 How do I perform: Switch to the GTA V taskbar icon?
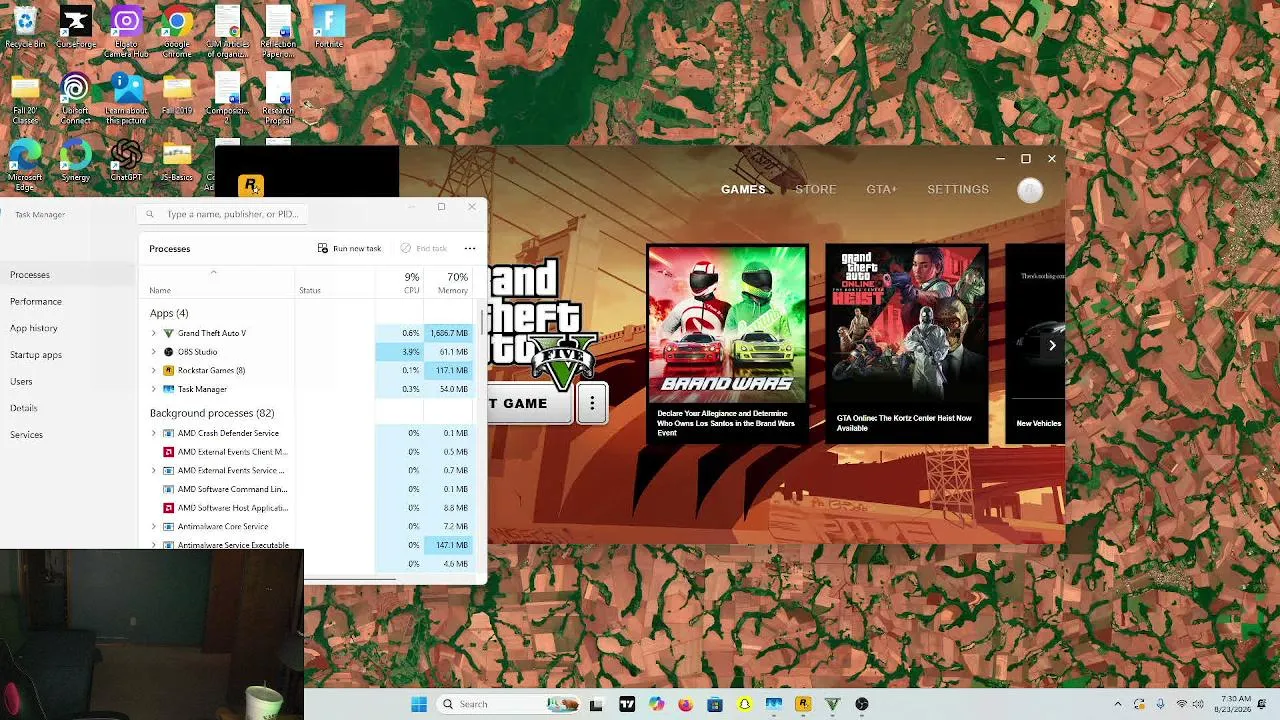(x=832, y=704)
